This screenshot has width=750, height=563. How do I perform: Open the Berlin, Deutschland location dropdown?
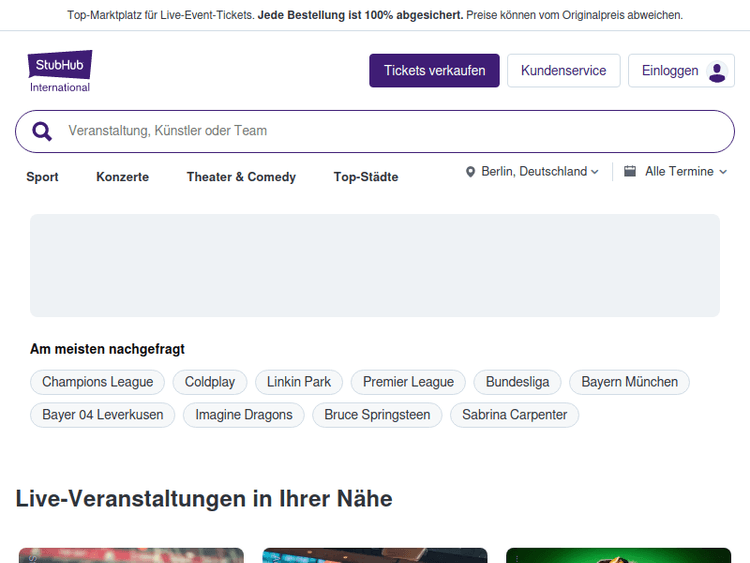[x=532, y=172]
